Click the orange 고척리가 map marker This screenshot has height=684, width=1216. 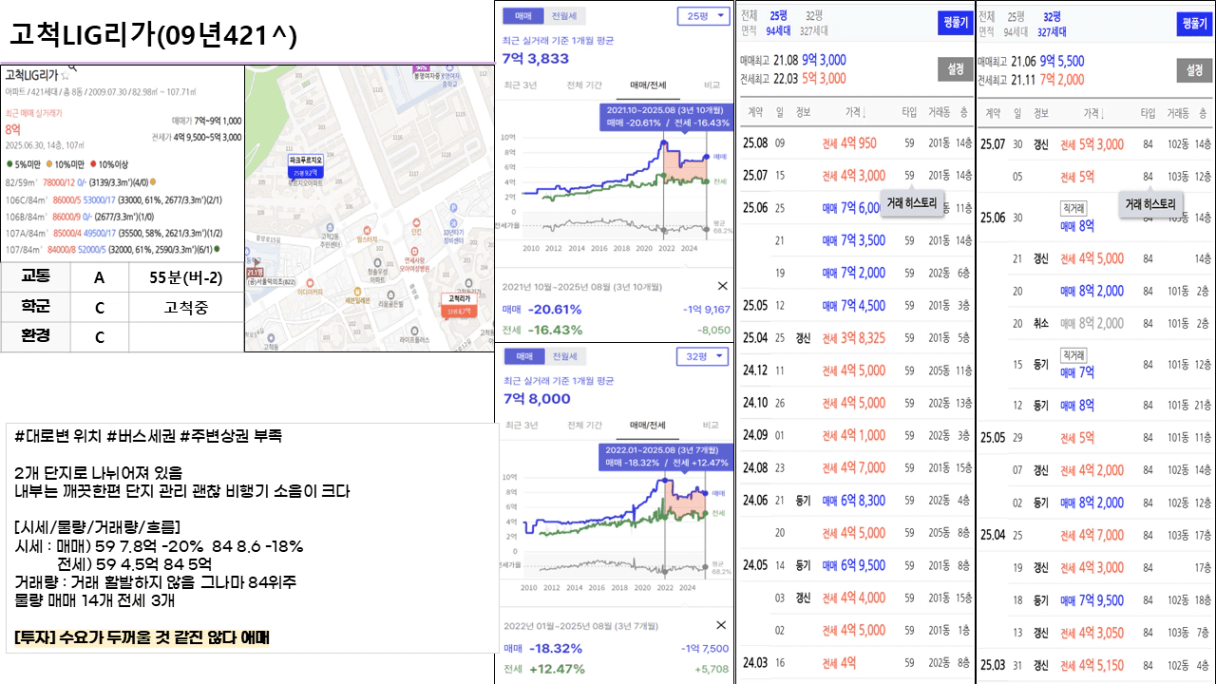pyautogui.click(x=459, y=304)
